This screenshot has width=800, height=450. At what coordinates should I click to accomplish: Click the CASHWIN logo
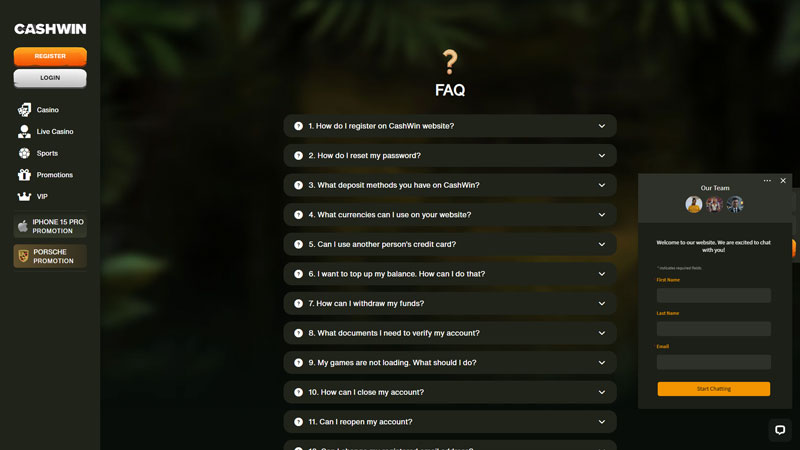pyautogui.click(x=50, y=29)
